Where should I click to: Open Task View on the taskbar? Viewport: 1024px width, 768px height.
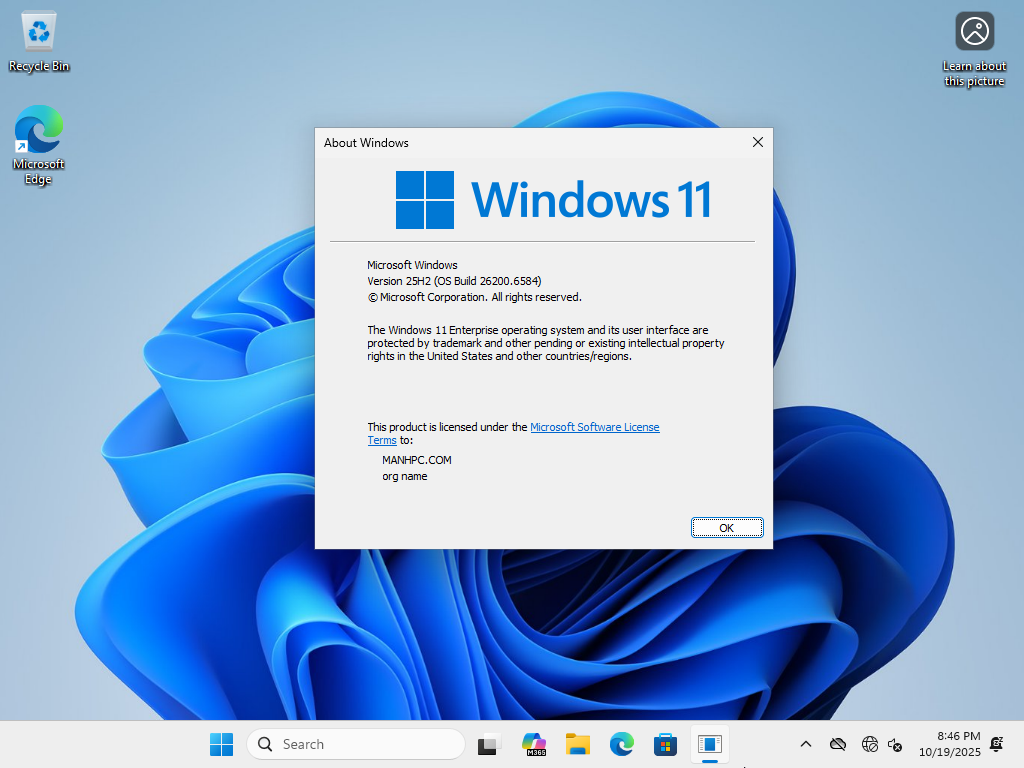487,744
